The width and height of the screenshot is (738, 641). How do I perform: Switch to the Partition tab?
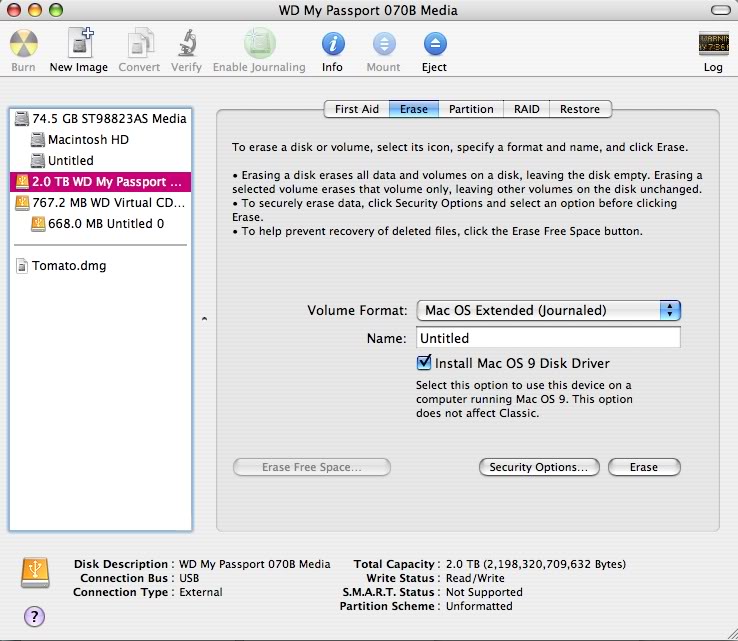coord(471,109)
